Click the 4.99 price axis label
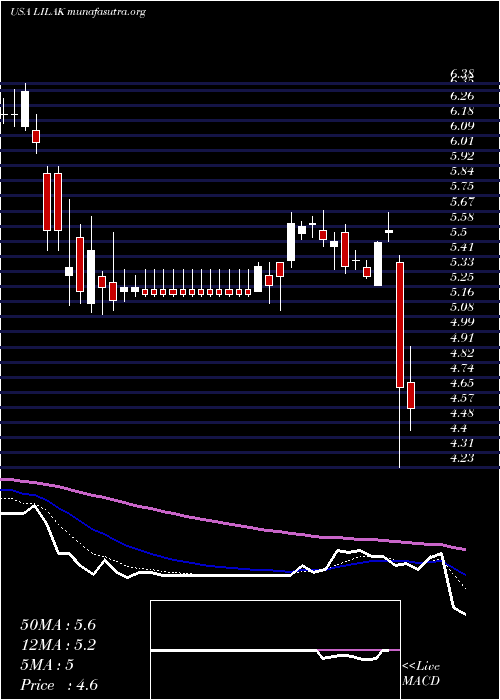The height and width of the screenshot is (700, 500). pyautogui.click(x=462, y=323)
